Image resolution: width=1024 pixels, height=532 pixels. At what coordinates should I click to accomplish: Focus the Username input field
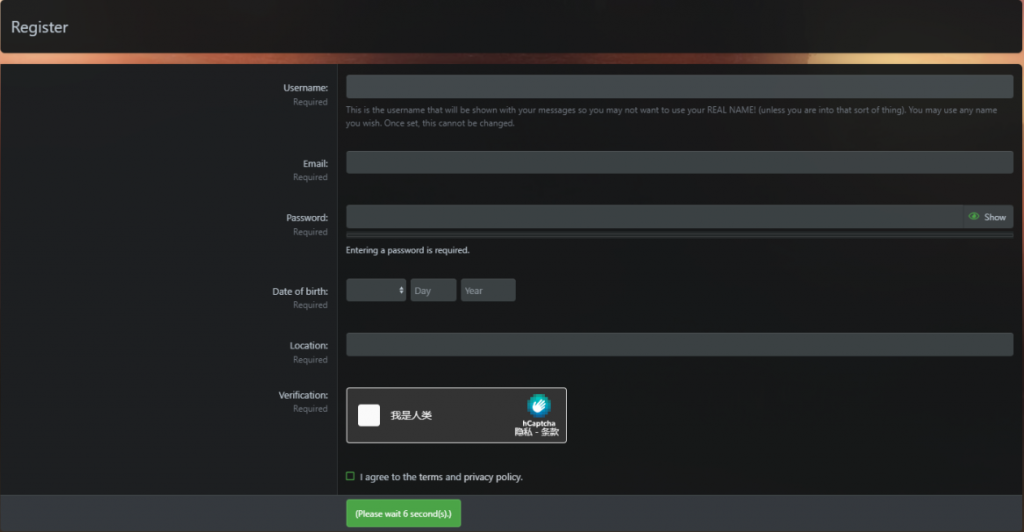pos(679,86)
